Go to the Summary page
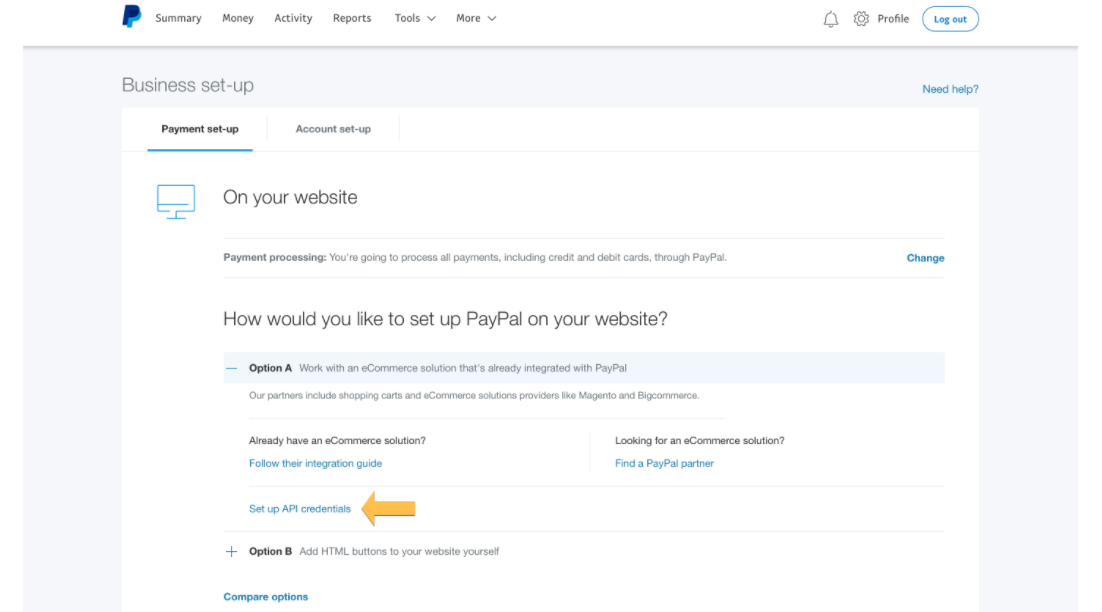The height and width of the screenshot is (612, 1102). point(178,18)
